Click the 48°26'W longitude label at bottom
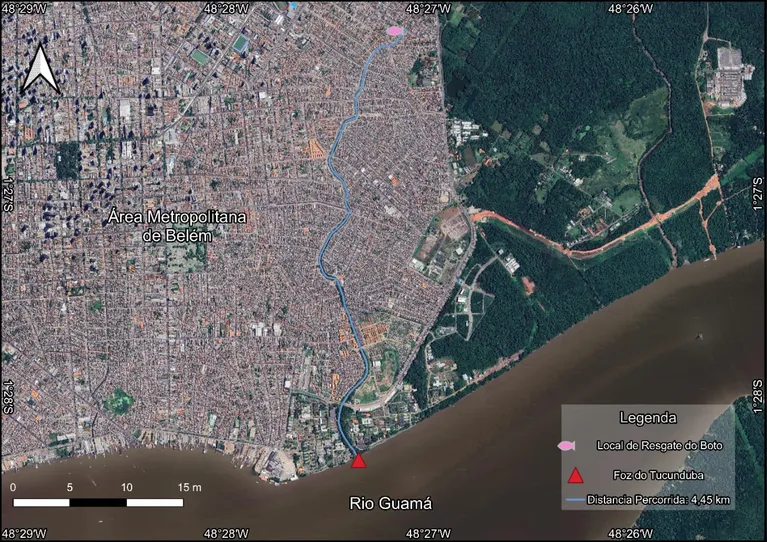Image resolution: width=767 pixels, height=542 pixels. (630, 535)
